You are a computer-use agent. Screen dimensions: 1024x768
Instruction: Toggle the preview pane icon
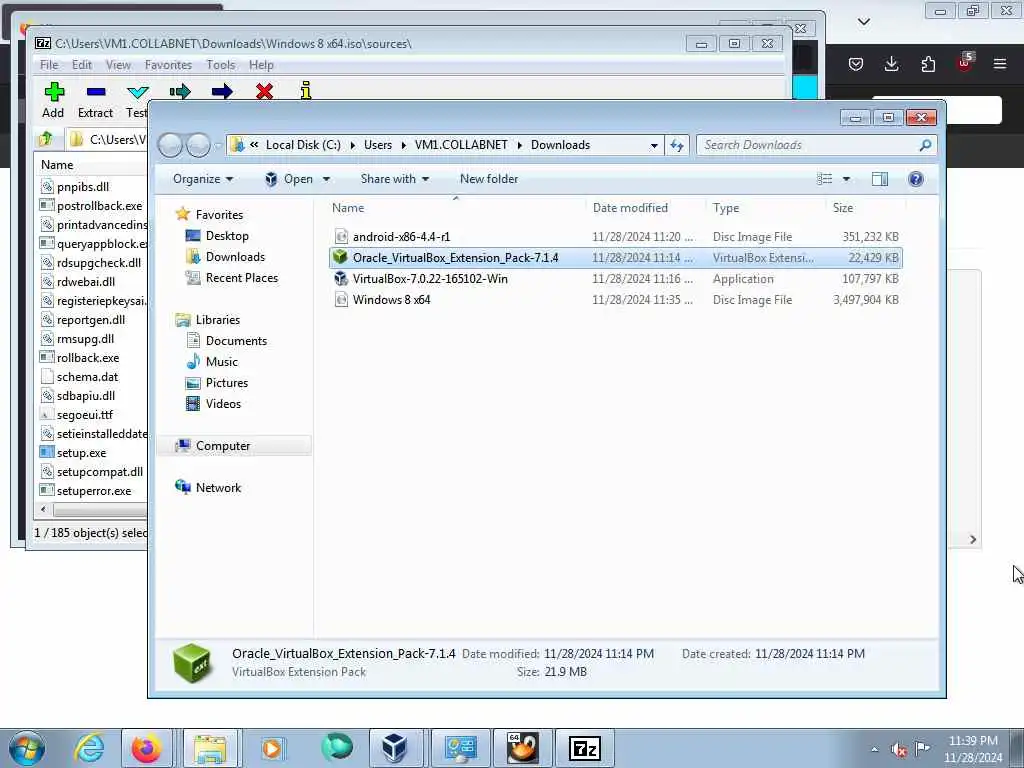pos(880,179)
